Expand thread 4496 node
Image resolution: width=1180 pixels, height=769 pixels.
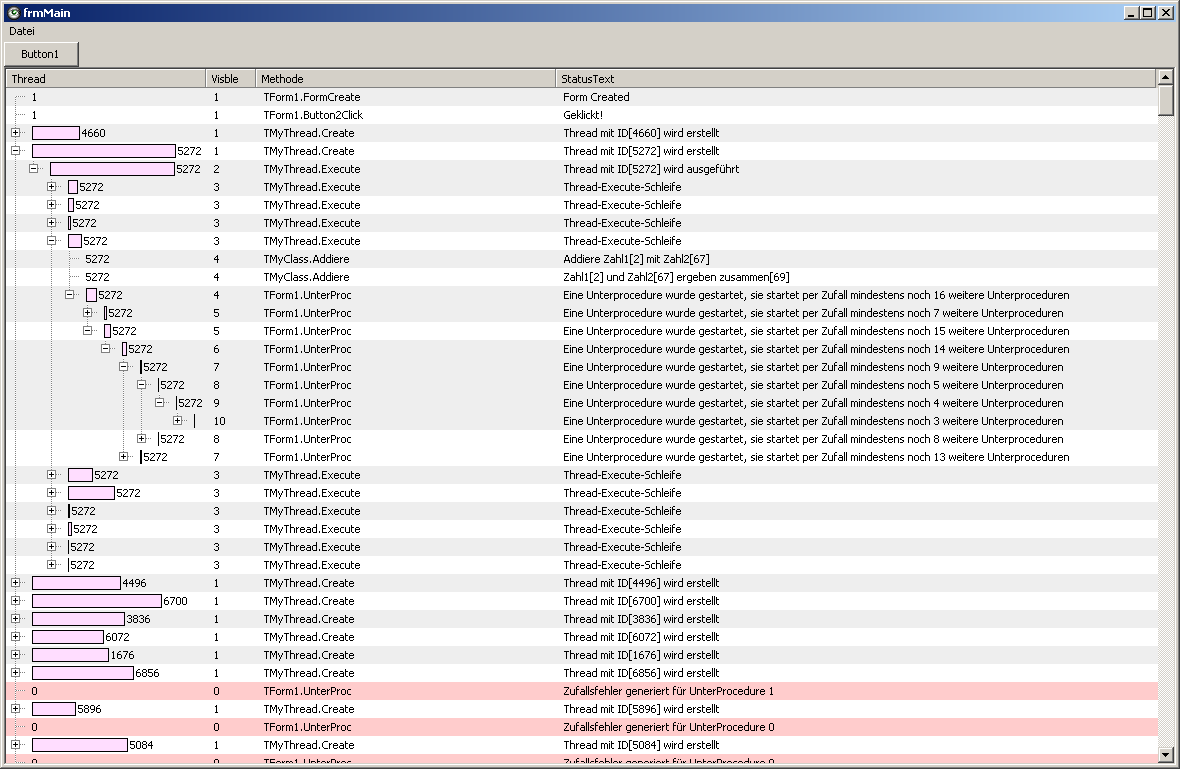pyautogui.click(x=16, y=582)
